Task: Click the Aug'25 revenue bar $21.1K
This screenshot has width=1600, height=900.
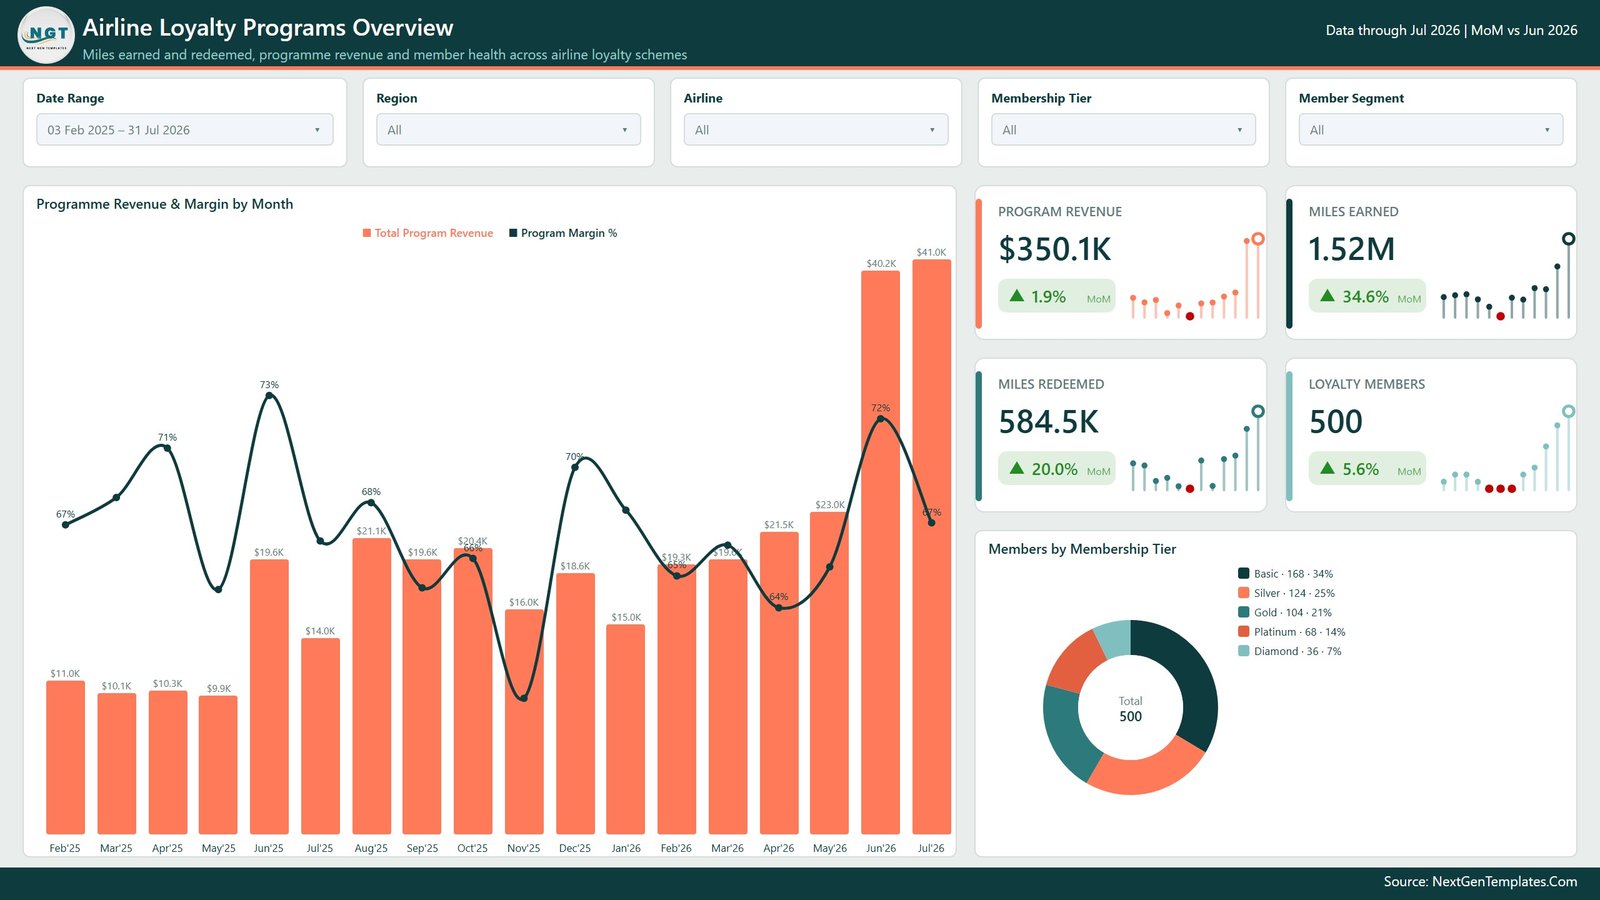Action: tap(371, 686)
